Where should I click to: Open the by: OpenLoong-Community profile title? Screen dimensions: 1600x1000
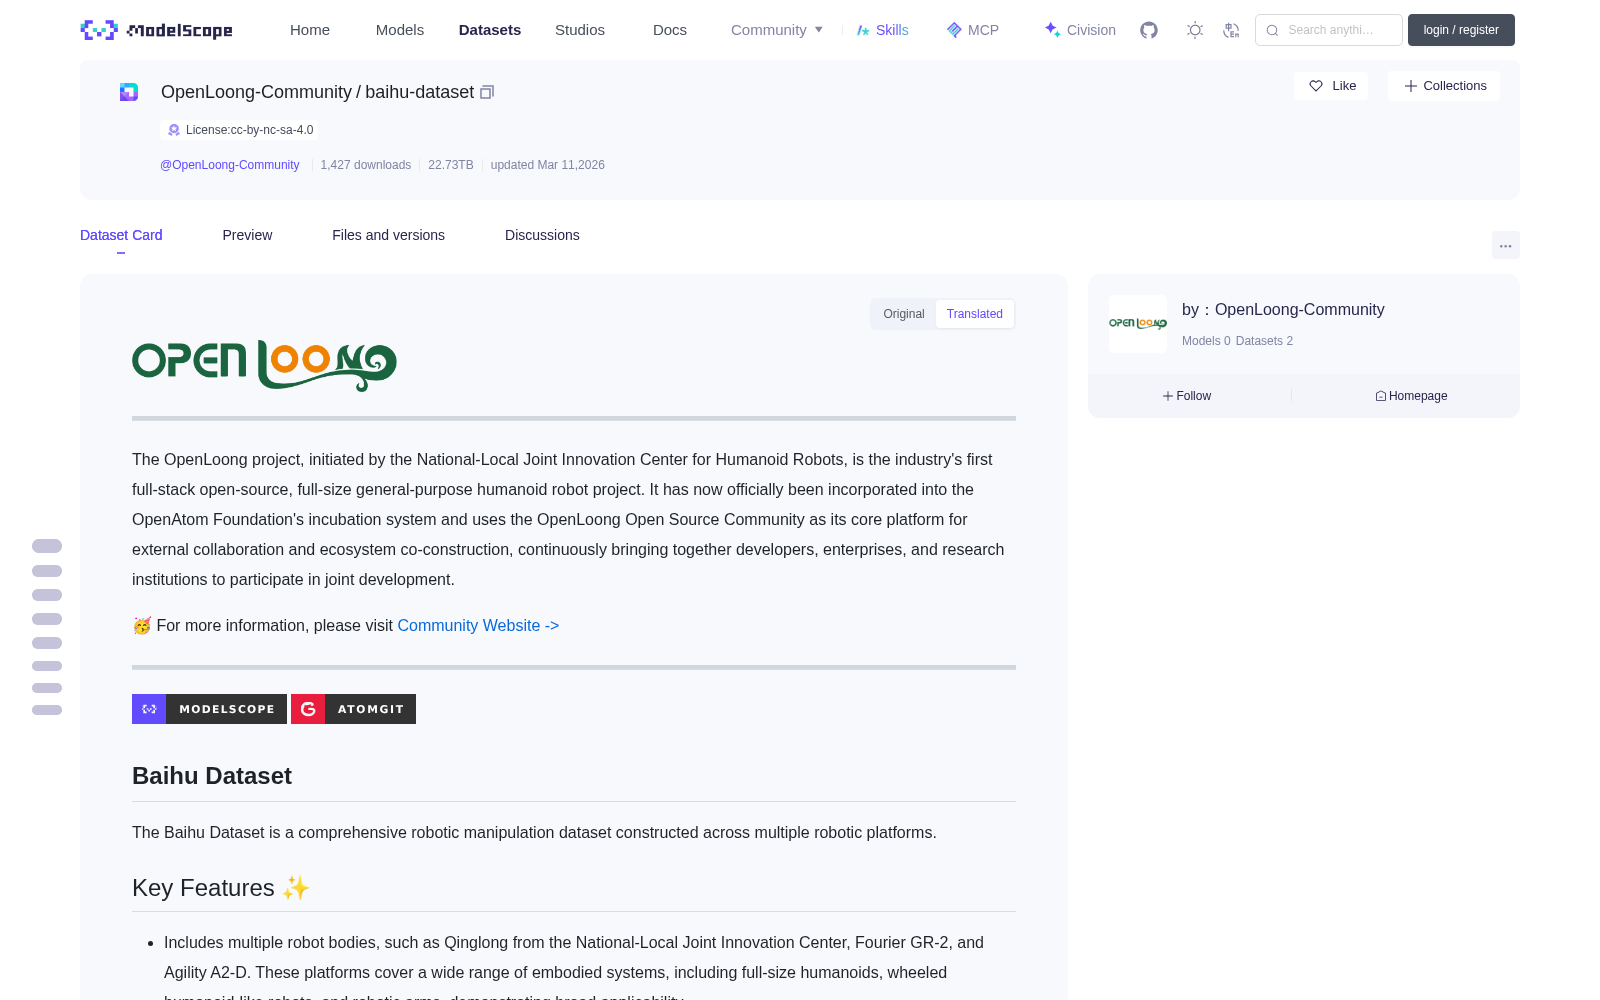[x=1283, y=310]
